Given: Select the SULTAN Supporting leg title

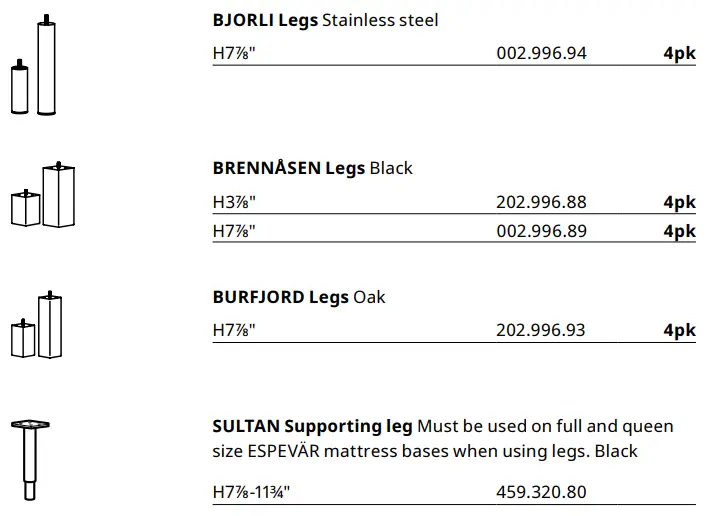Looking at the screenshot, I should 312,427.
